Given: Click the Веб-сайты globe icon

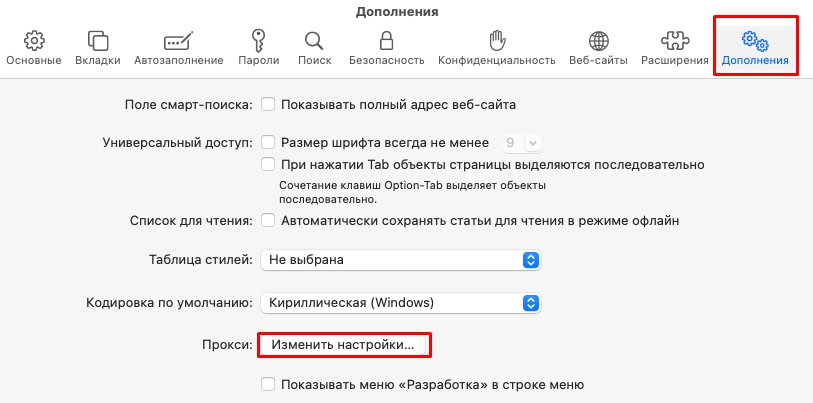Looking at the screenshot, I should point(598,41).
